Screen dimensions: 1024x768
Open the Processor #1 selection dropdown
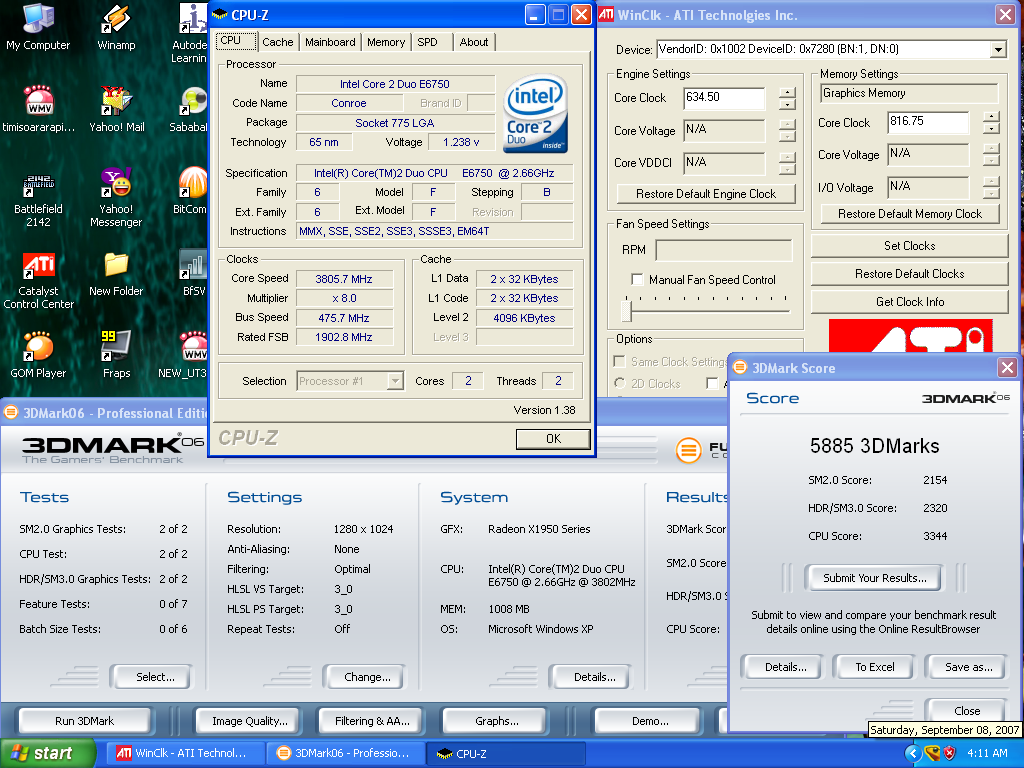point(395,381)
